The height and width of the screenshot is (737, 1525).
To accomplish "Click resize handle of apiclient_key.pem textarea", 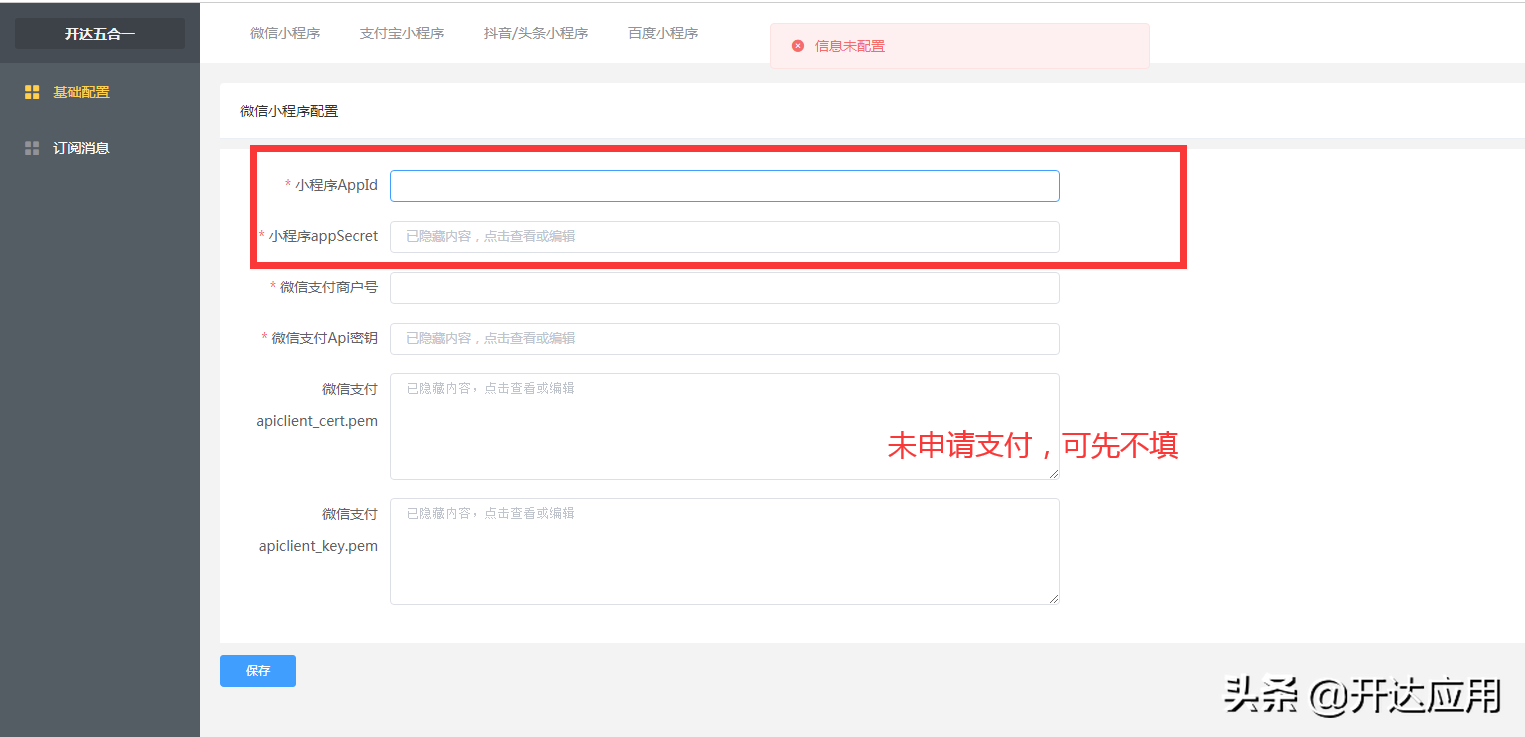I will click(x=1053, y=598).
